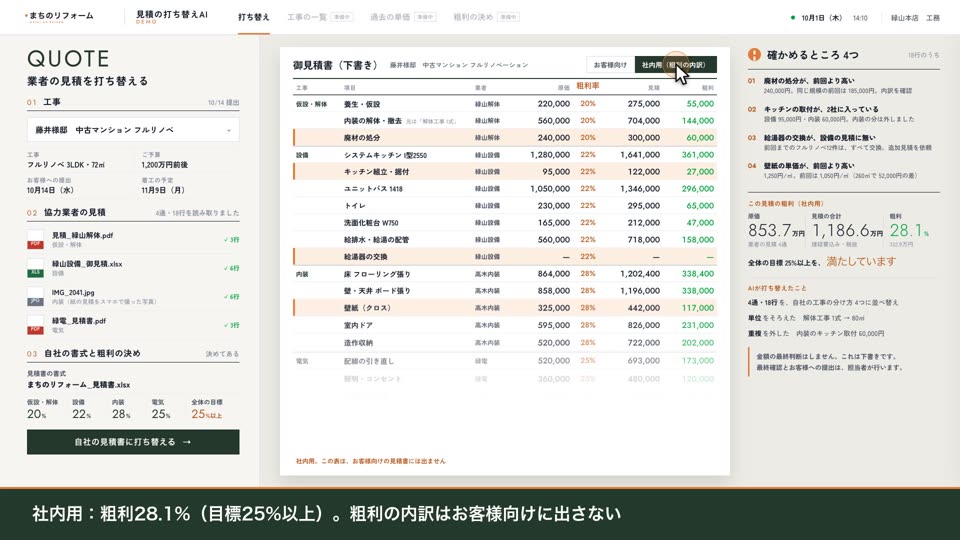Screen dimensions: 960x540
Task: Open the 工事の一覧 tab
Action: pos(320,17)
